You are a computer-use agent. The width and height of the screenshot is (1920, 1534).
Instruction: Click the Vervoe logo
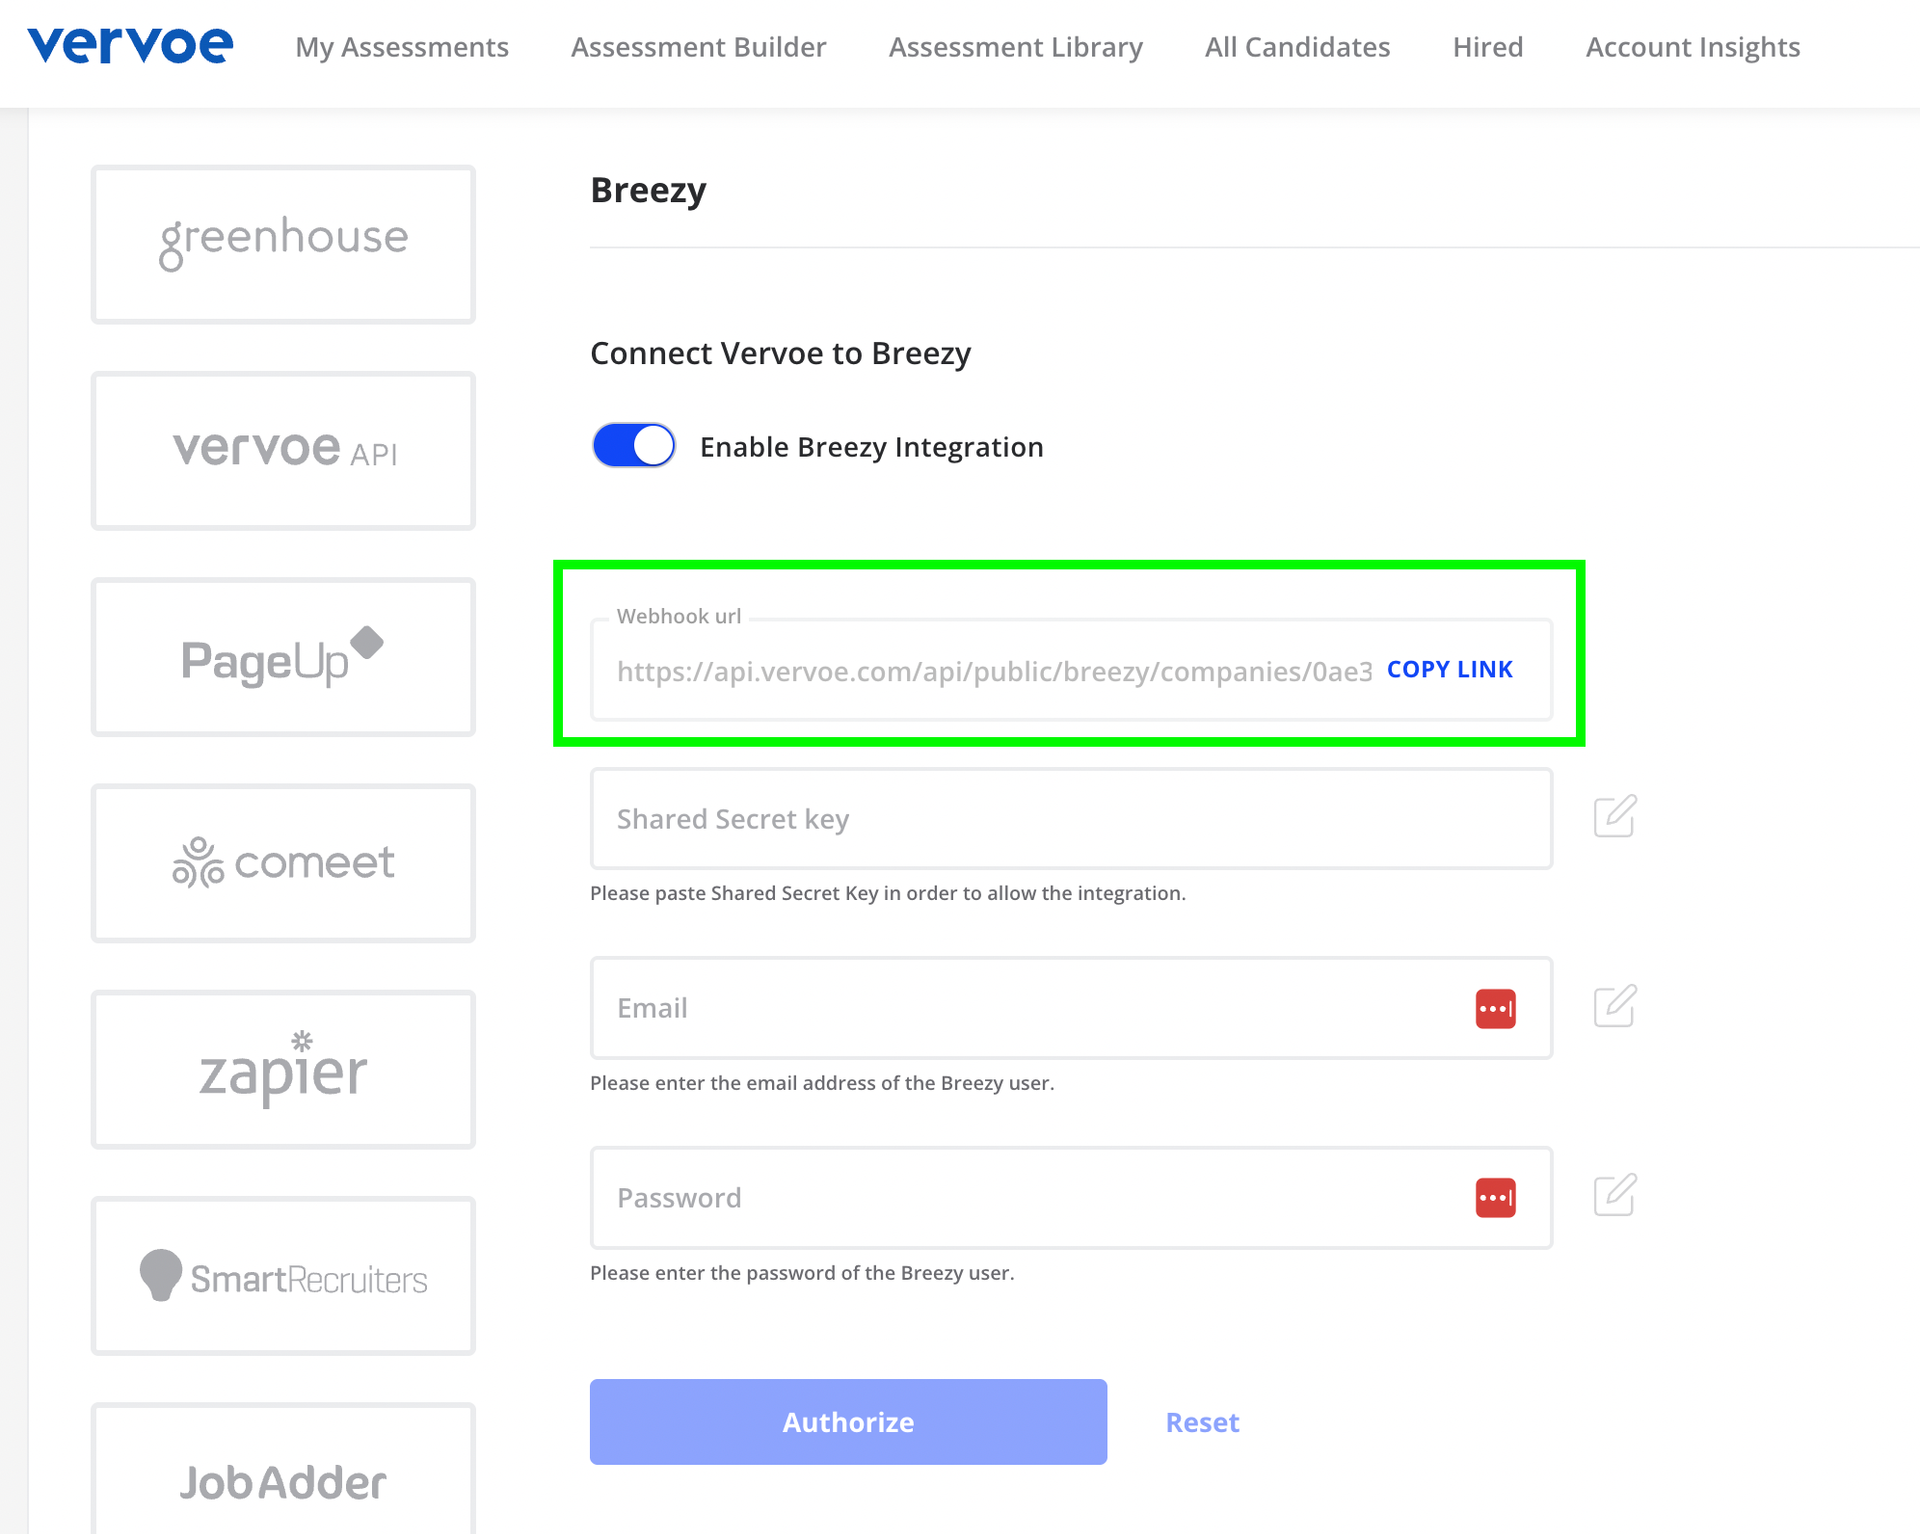(x=130, y=46)
